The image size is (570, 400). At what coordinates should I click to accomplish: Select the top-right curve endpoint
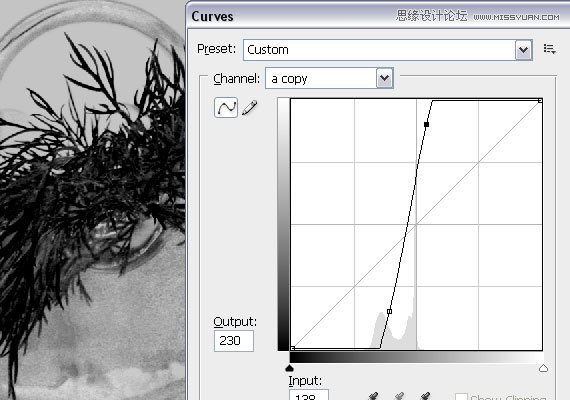pos(540,100)
